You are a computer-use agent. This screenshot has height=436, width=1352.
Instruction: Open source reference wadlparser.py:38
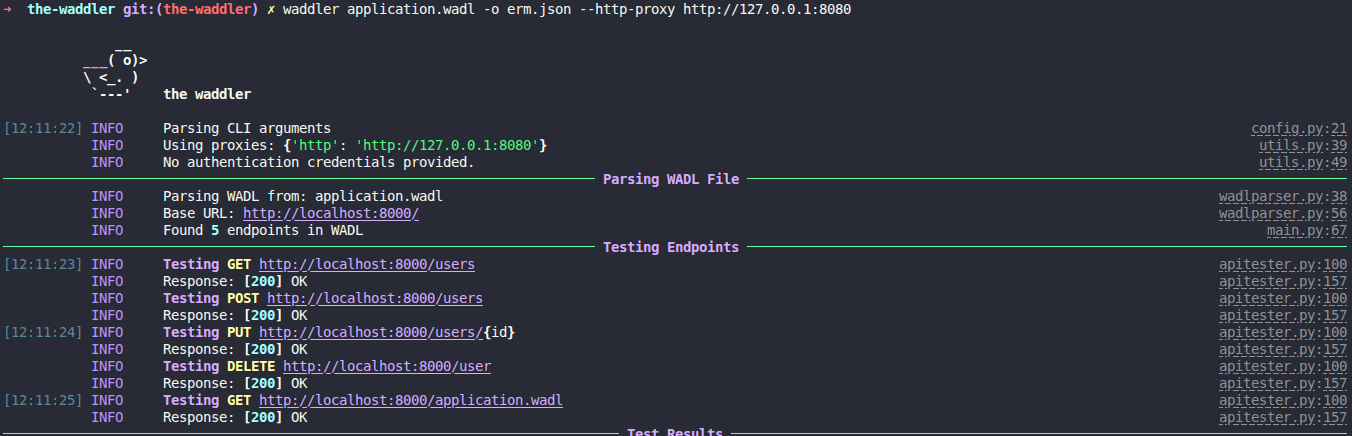coord(1283,197)
